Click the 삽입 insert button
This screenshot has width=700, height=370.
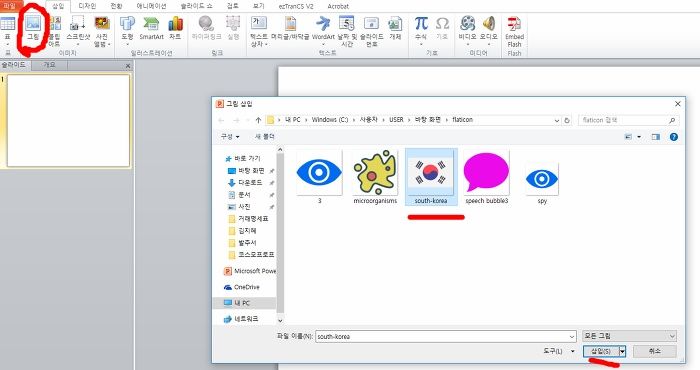[601, 351]
